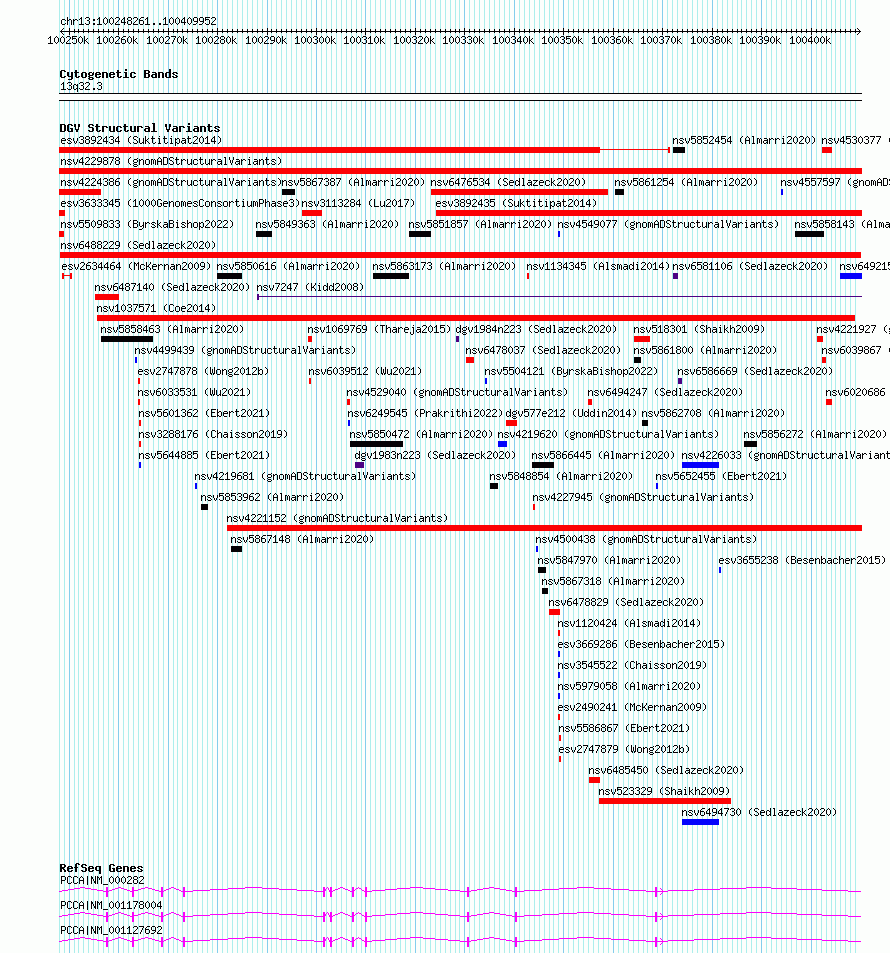Open the nsv4229878 (gnomADStructuralVariants) variant label
Viewport: 890px width, 953px height.
pyautogui.click(x=171, y=162)
